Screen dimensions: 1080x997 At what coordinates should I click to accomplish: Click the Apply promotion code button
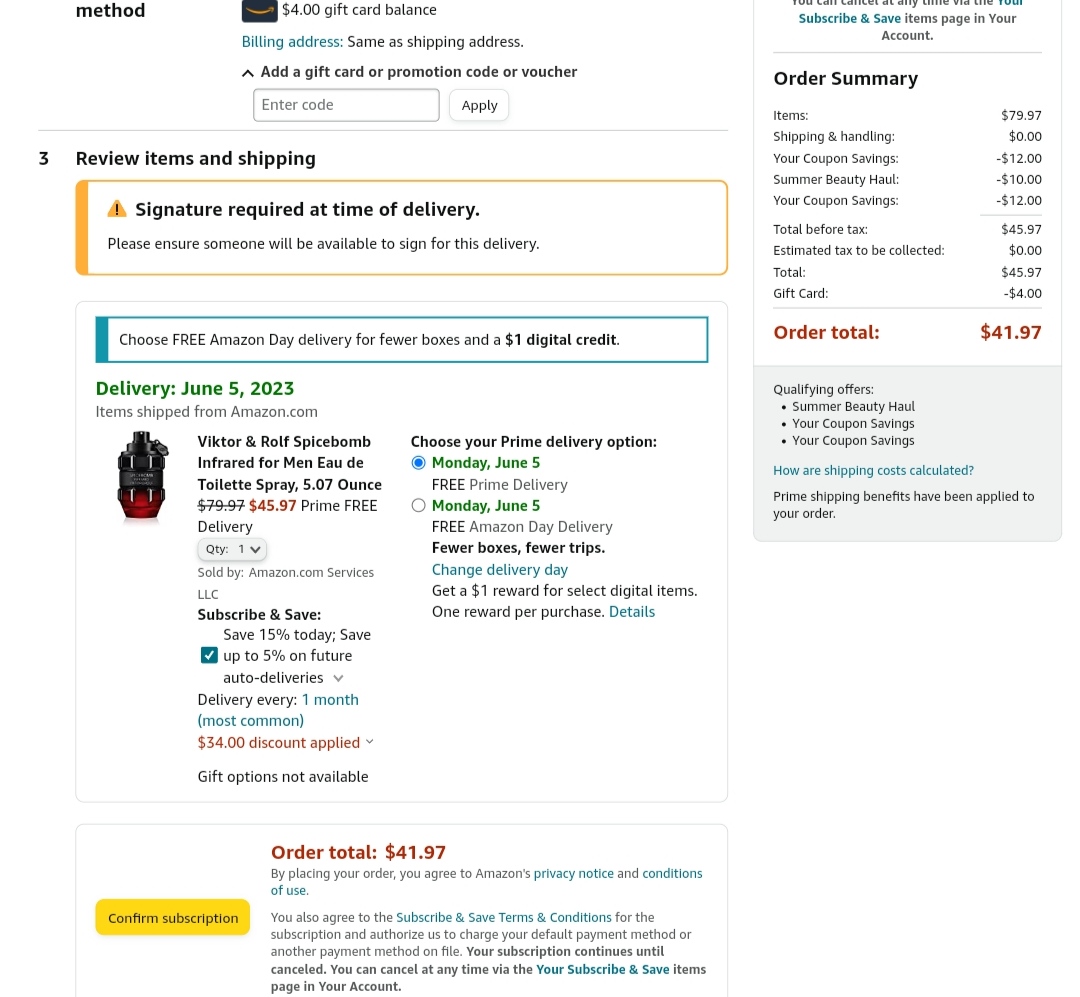click(479, 105)
